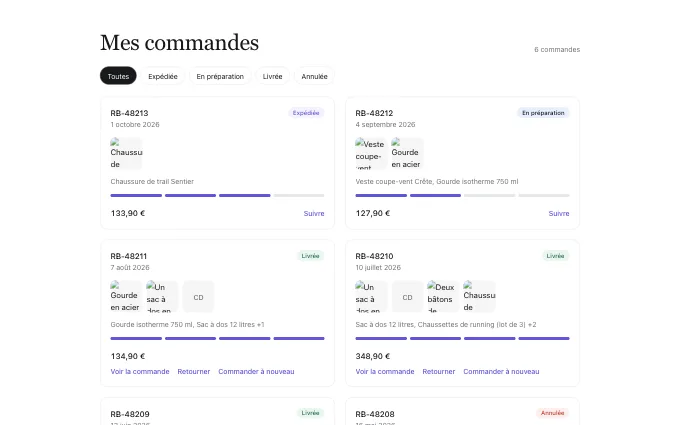680x425 pixels.
Task: Click the total 127,90 €
Action: tap(373, 213)
